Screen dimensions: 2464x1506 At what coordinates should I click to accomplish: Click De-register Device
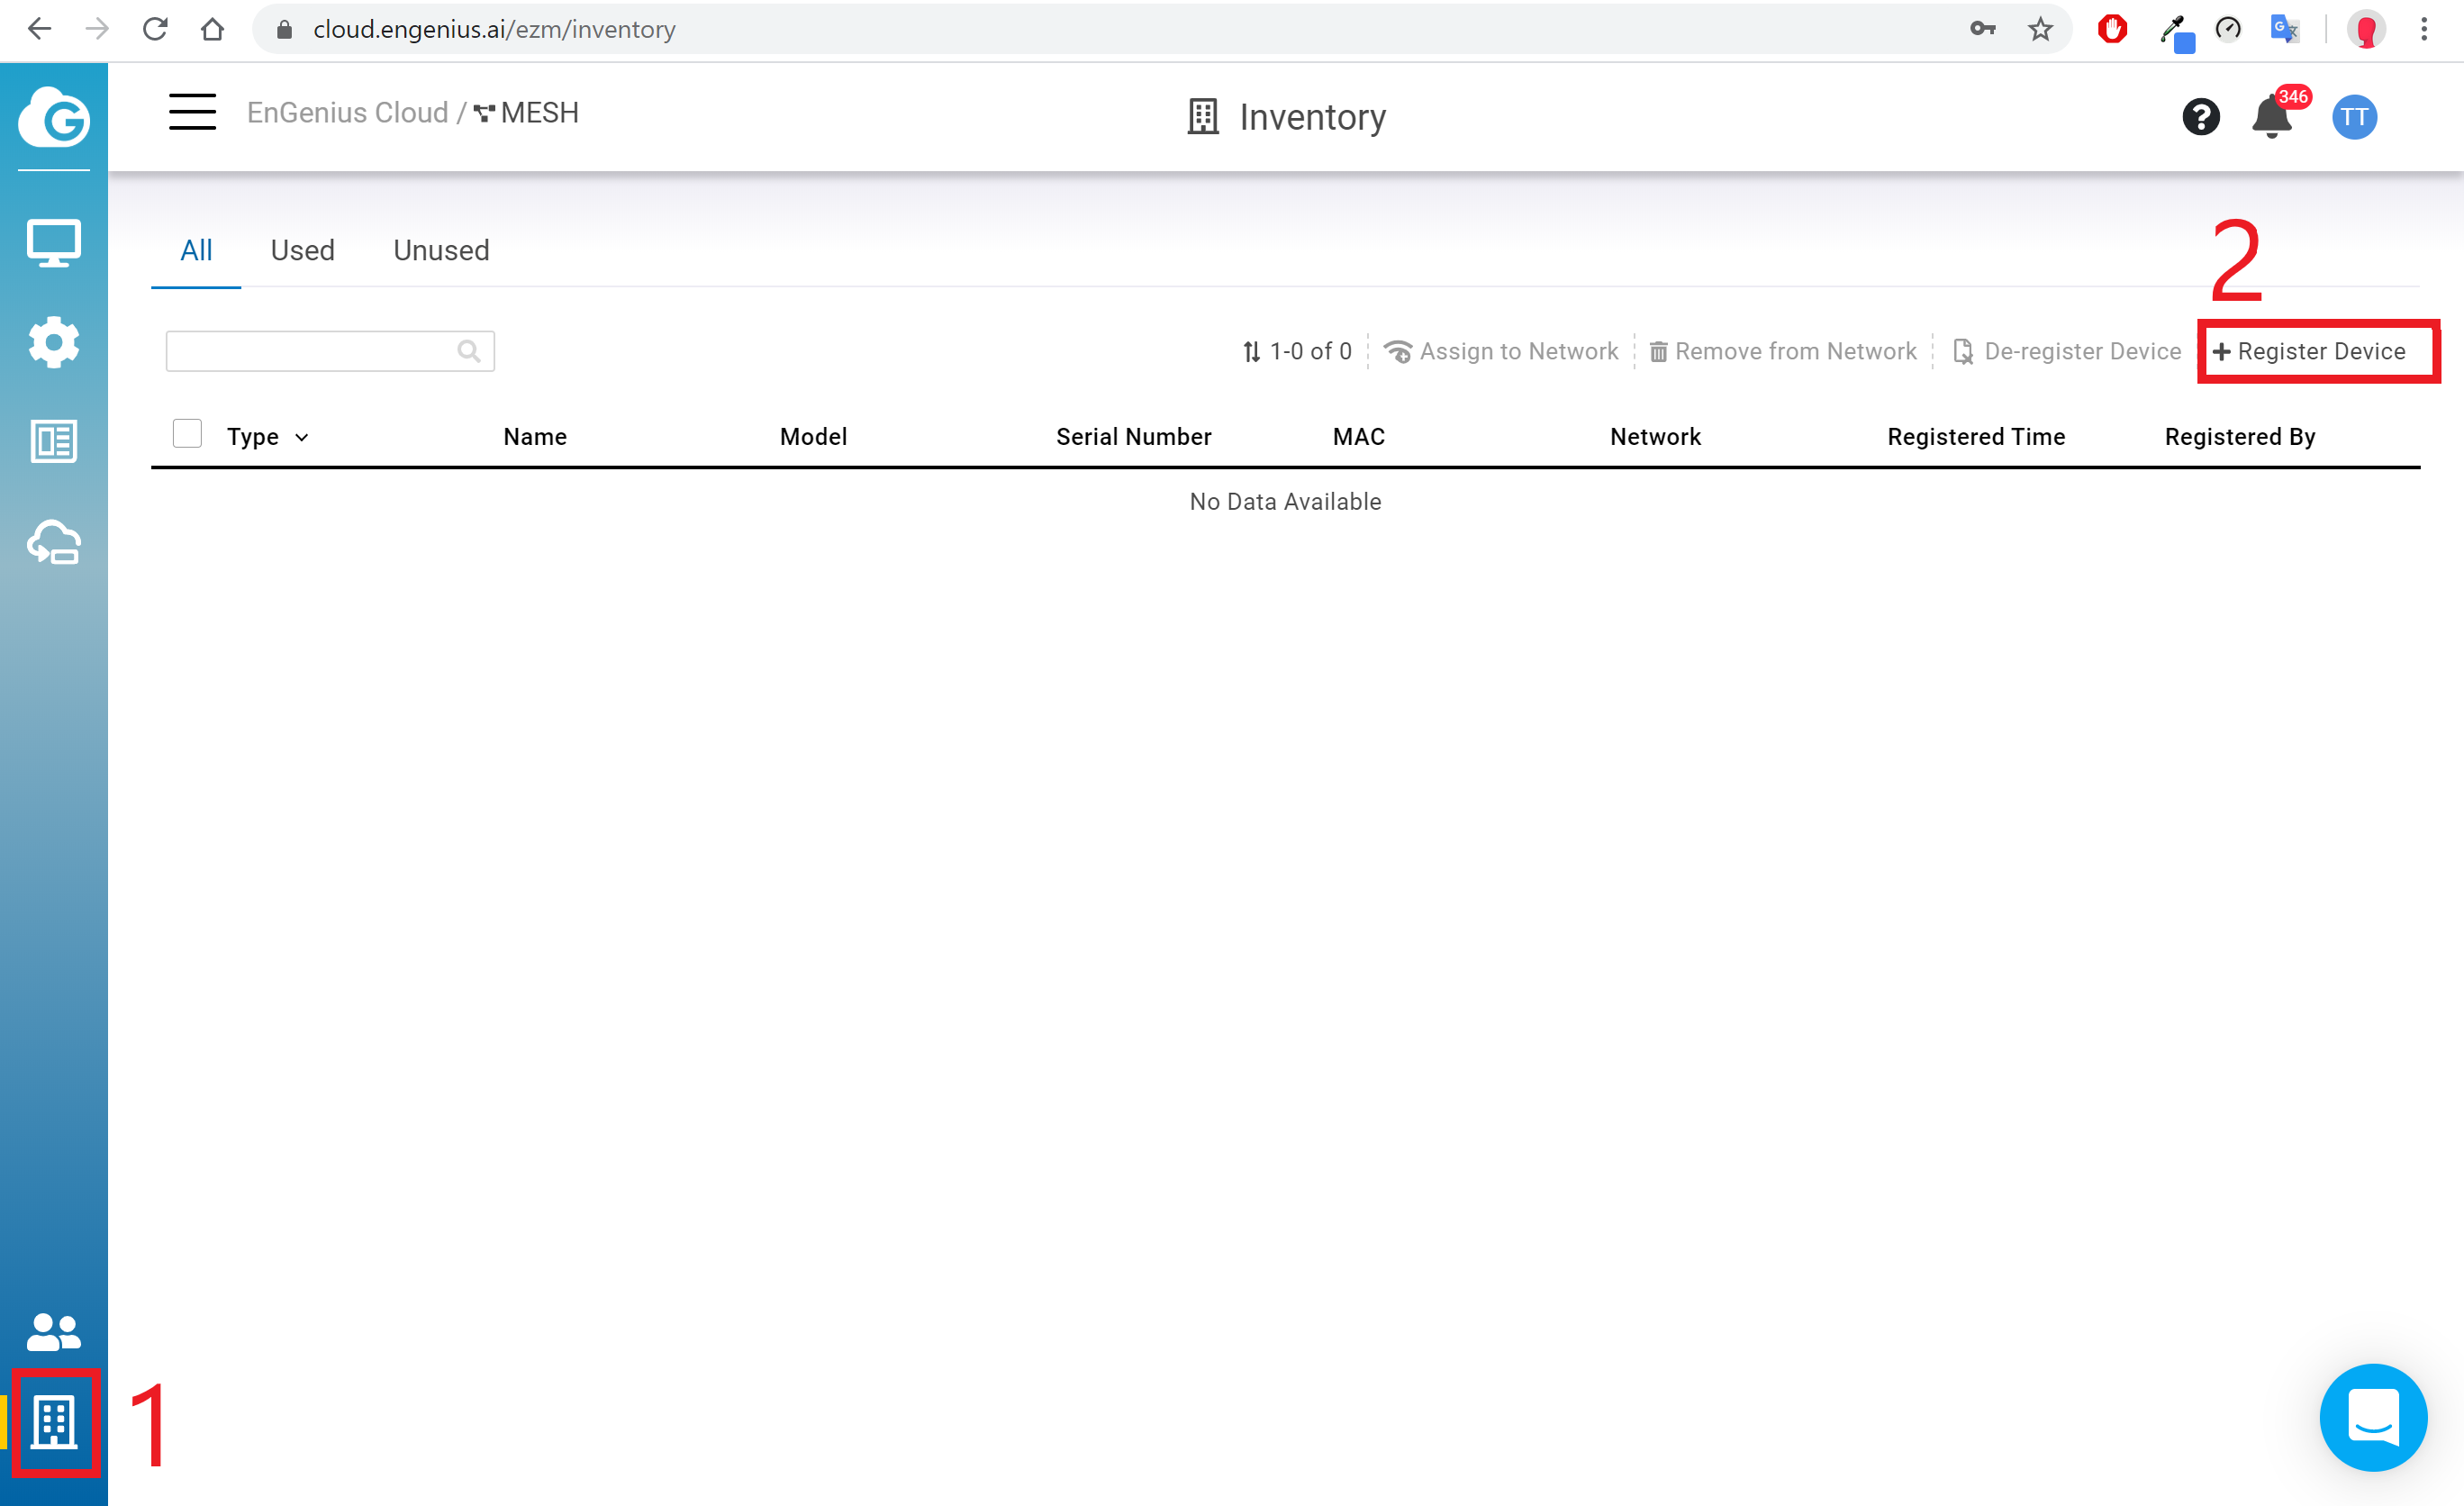click(x=2066, y=352)
